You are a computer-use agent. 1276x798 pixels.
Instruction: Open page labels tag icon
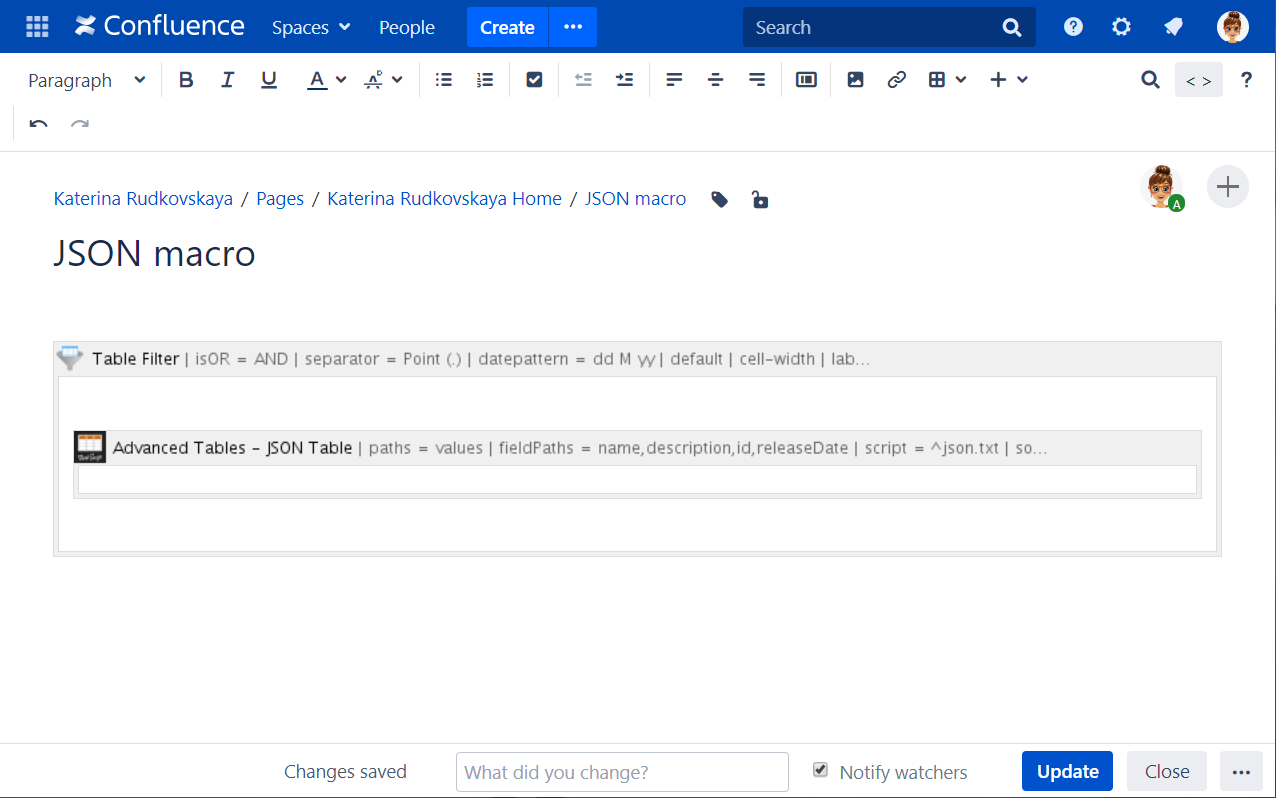pyautogui.click(x=720, y=200)
